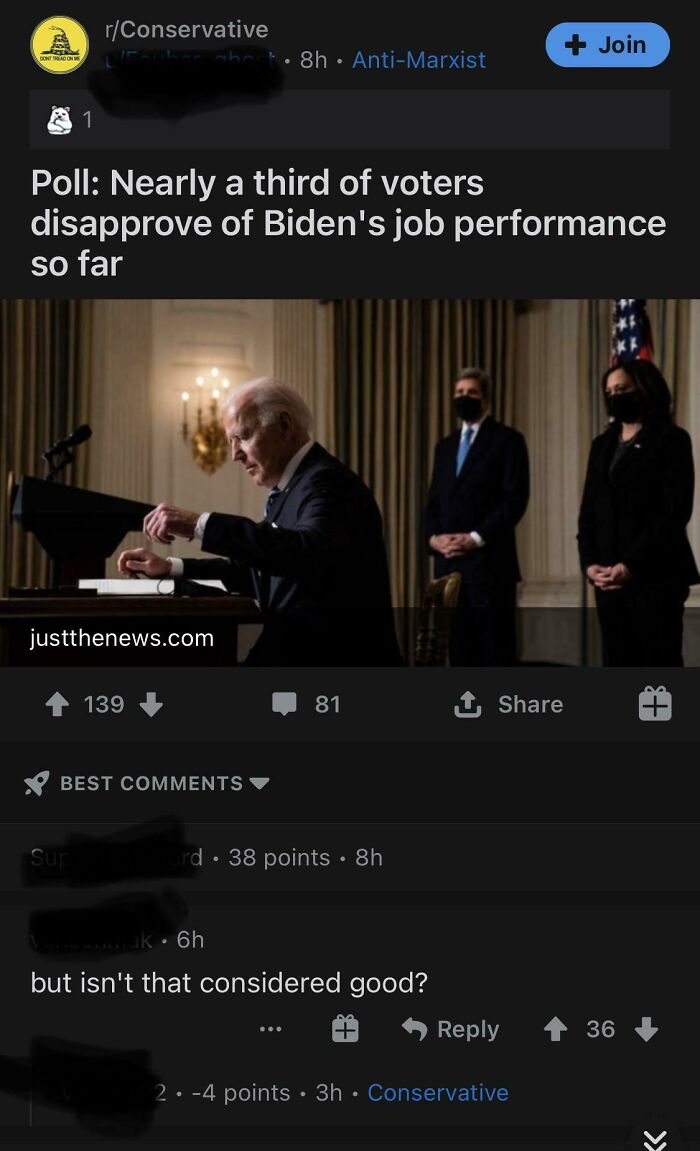700x1151 pixels.
Task: Join the r/Conservative community
Action: 608,45
